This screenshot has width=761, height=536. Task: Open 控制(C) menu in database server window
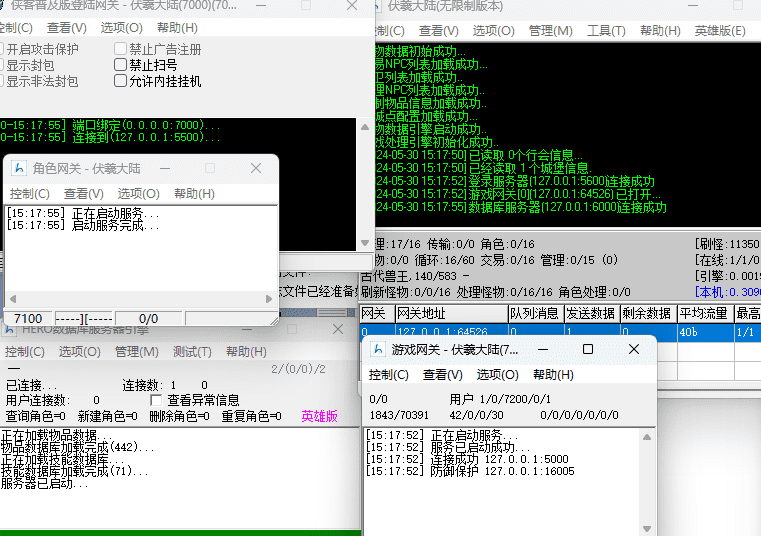[24, 352]
